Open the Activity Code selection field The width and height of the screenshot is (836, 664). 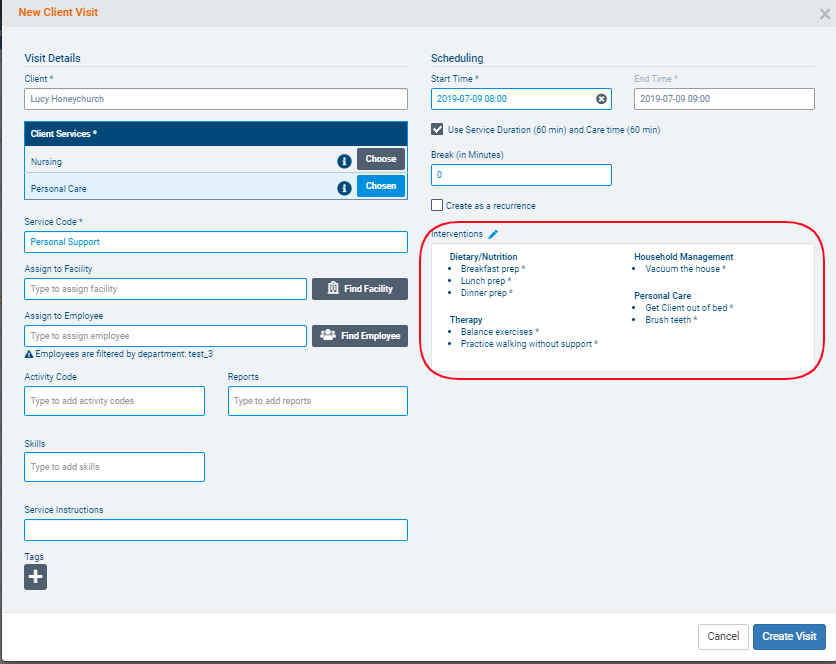point(115,401)
